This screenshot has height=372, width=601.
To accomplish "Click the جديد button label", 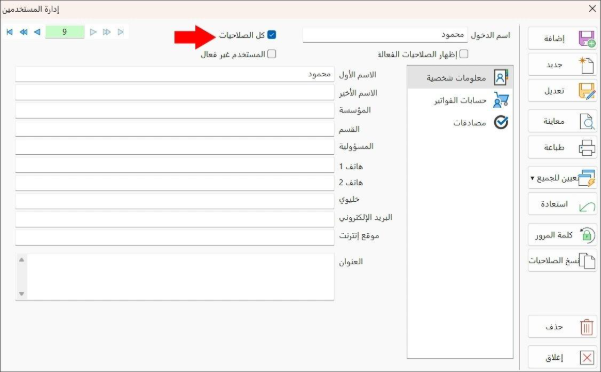I will (x=554, y=65).
